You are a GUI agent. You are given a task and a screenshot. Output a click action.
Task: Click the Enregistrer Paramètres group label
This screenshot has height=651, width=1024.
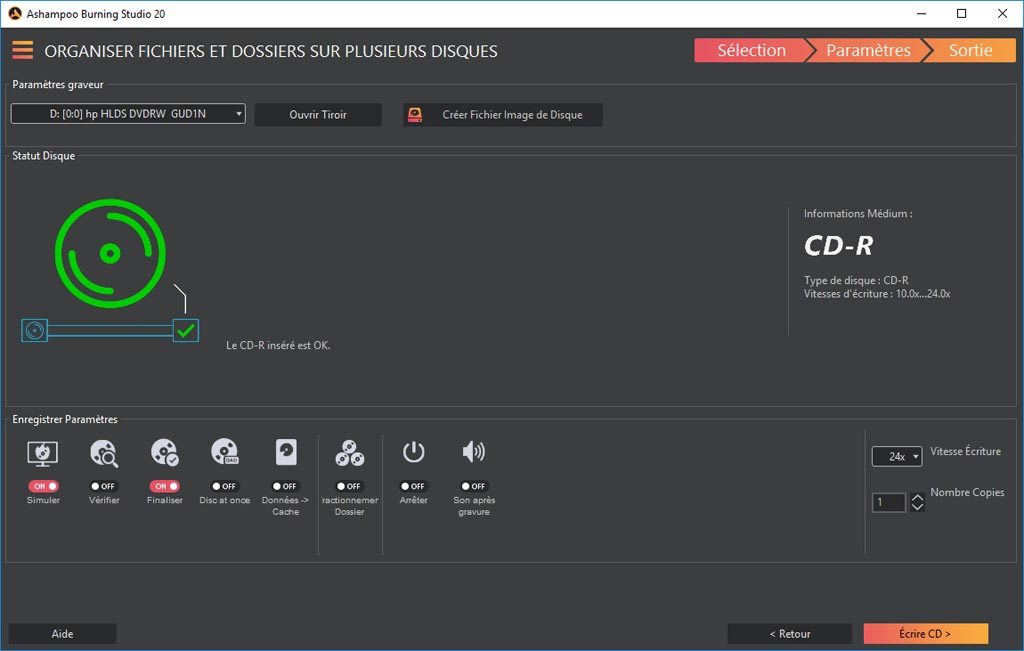click(65, 419)
